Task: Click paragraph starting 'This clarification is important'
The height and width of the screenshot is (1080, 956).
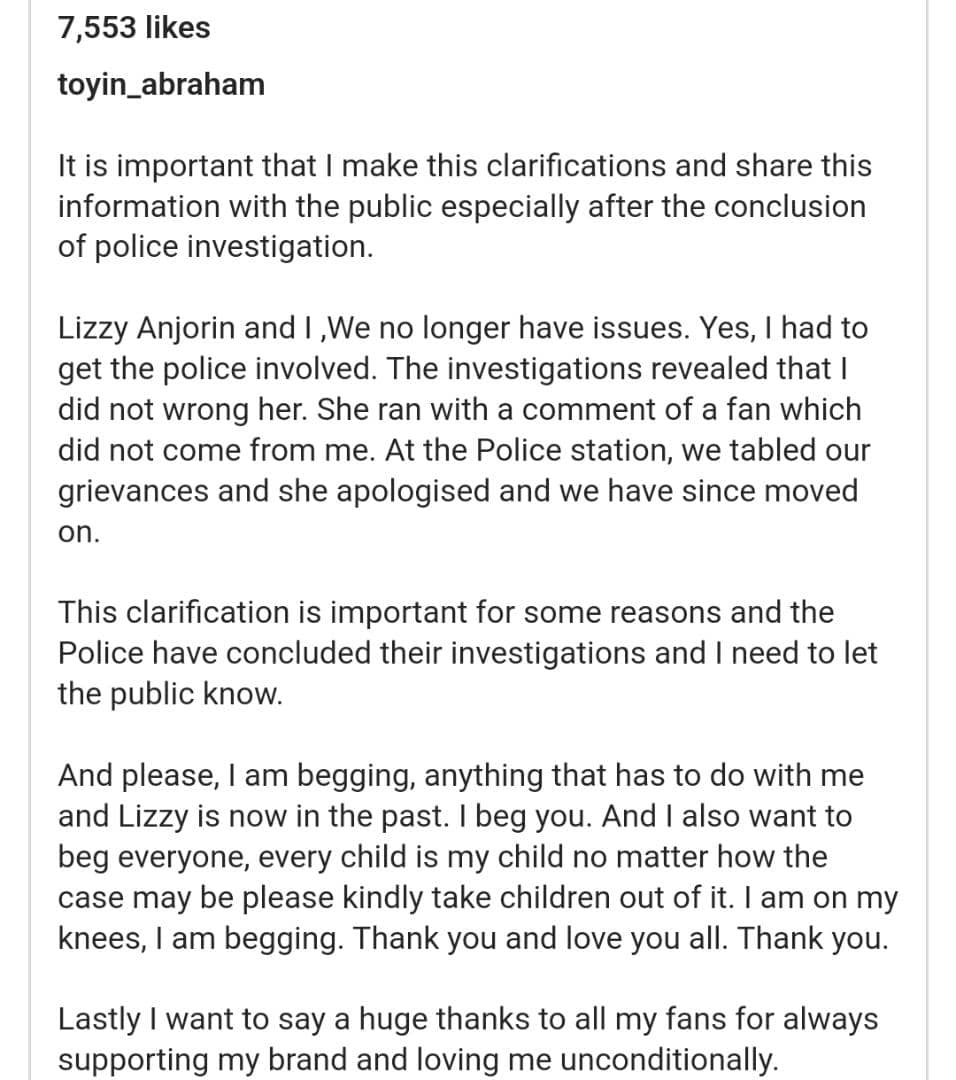Action: coord(445,612)
